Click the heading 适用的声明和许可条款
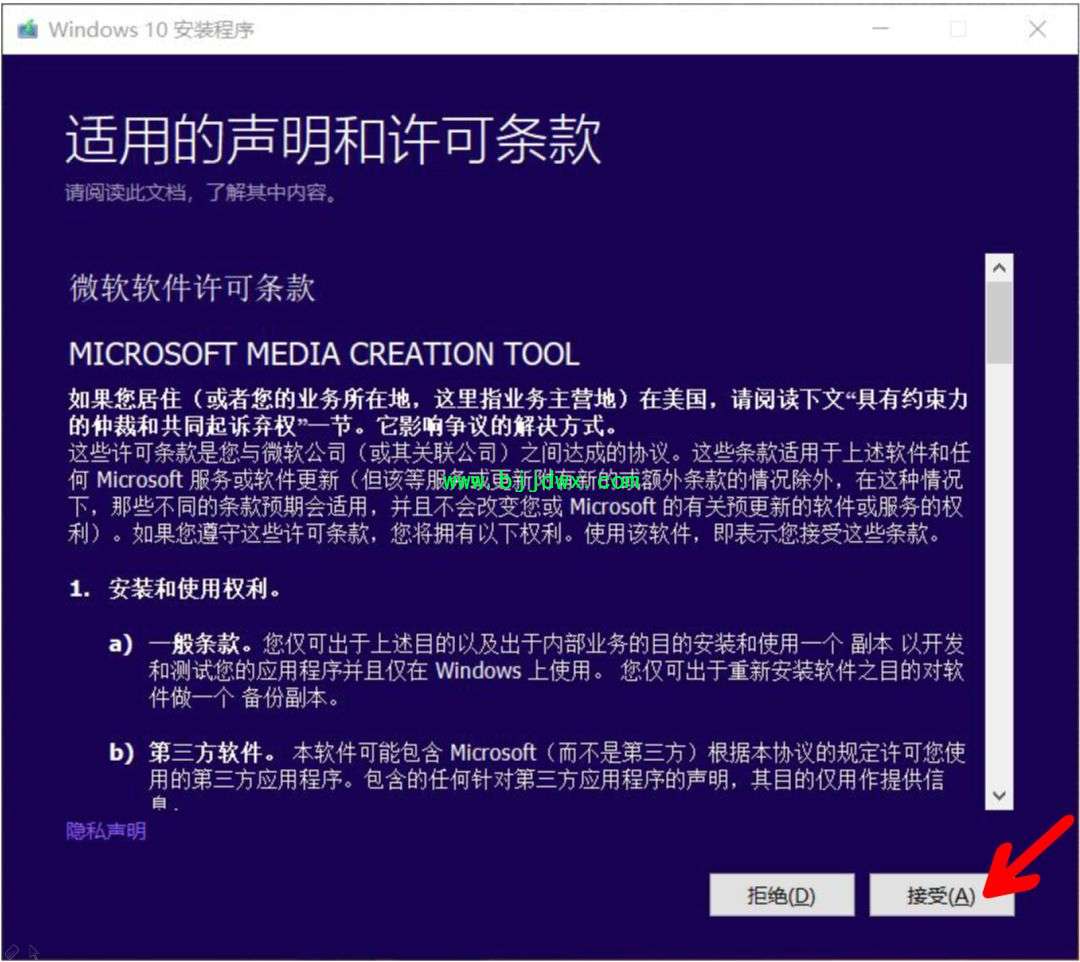The width and height of the screenshot is (1080, 962). [x=333, y=139]
